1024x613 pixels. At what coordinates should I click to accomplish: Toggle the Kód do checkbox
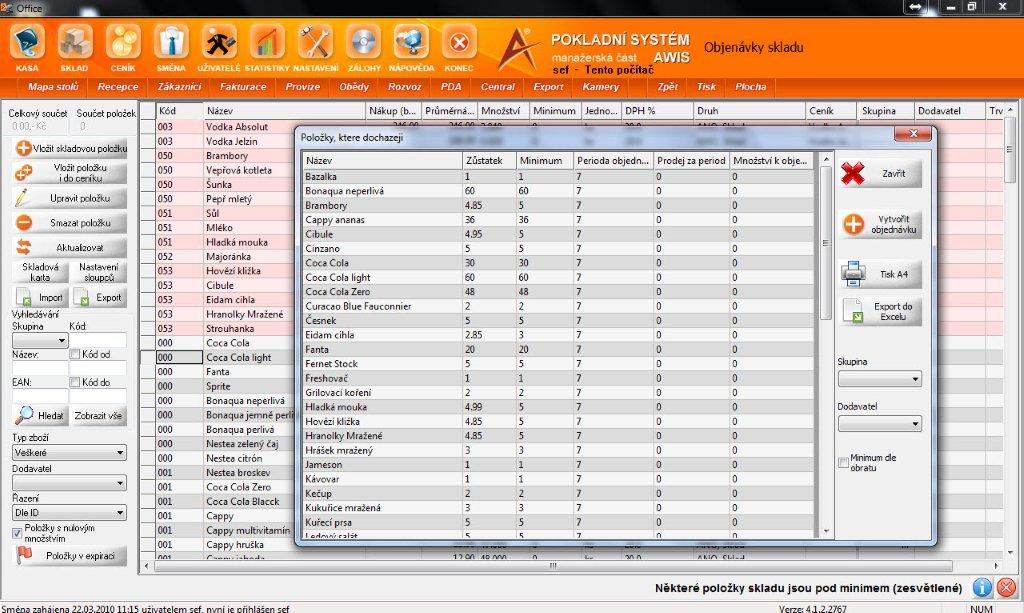[x=74, y=382]
